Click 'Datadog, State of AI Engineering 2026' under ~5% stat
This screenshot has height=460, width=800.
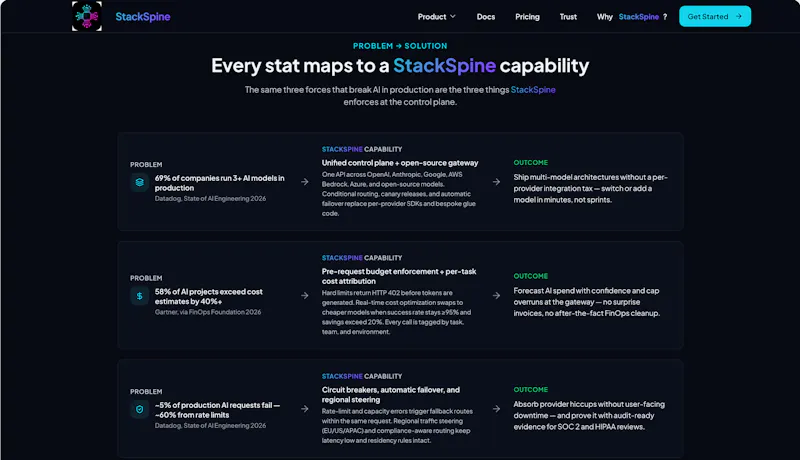tap(210, 425)
